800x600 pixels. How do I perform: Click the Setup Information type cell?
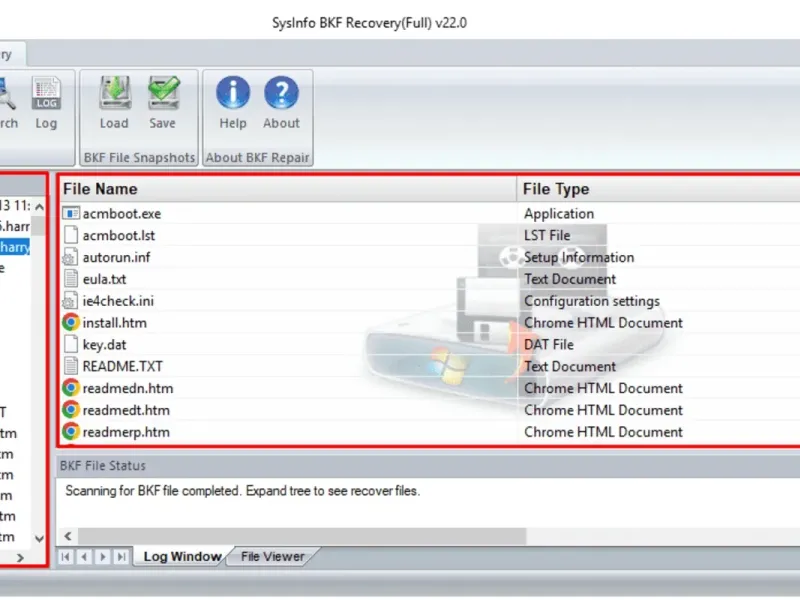coord(579,257)
